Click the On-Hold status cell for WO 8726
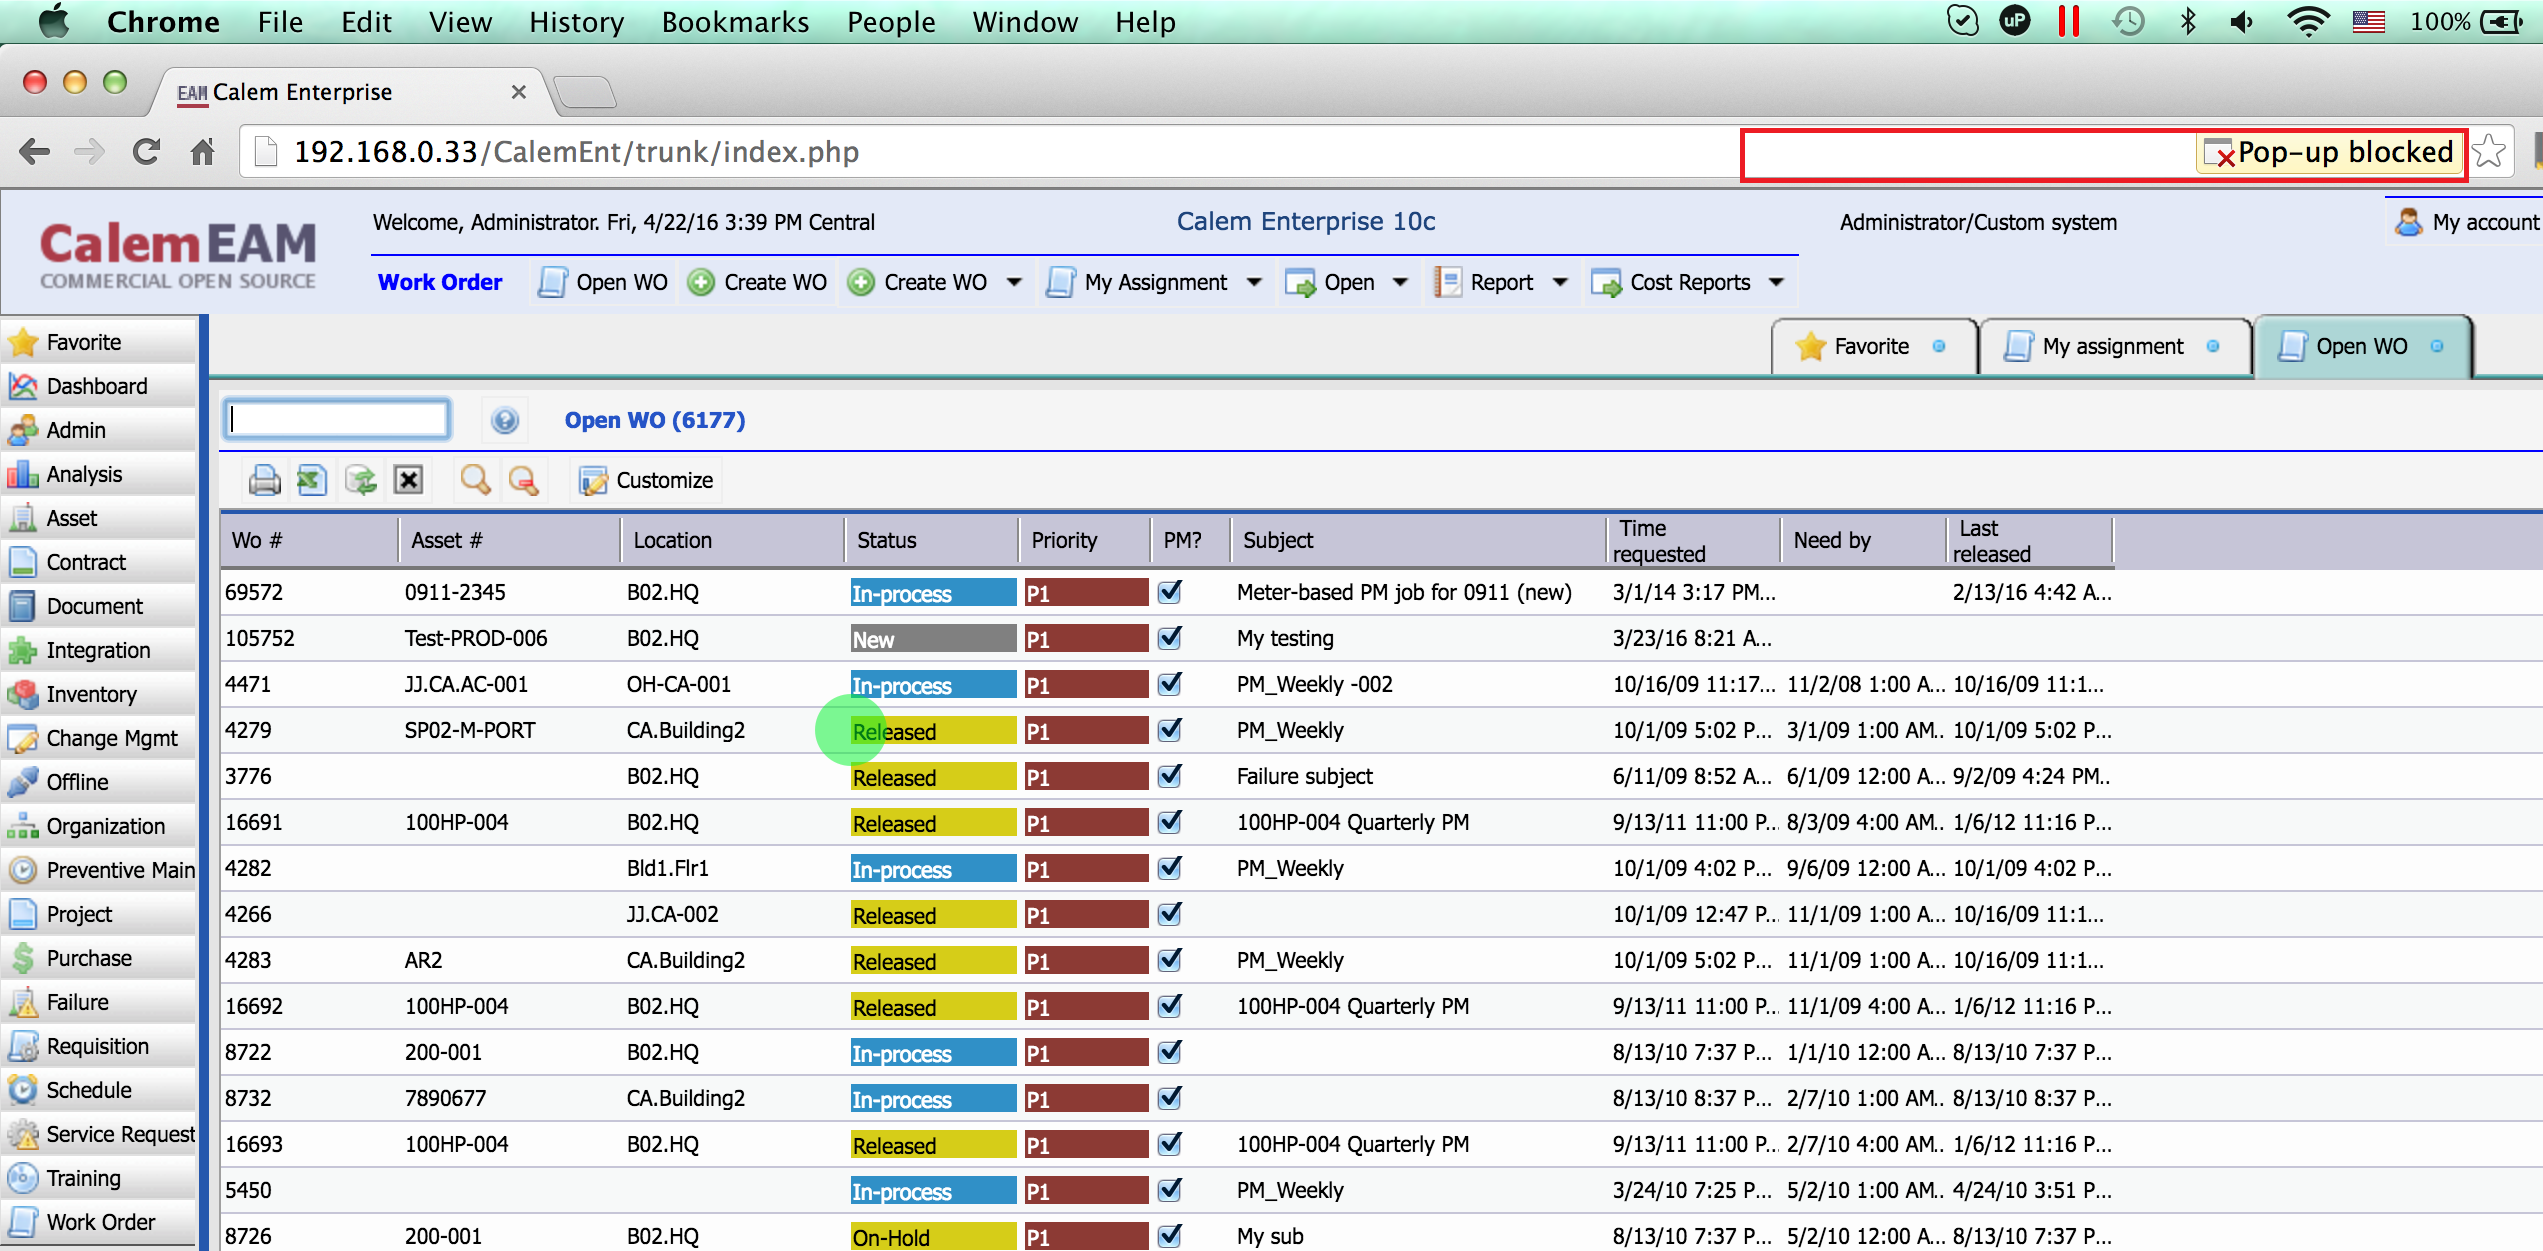This screenshot has height=1251, width=2543. click(x=933, y=1237)
